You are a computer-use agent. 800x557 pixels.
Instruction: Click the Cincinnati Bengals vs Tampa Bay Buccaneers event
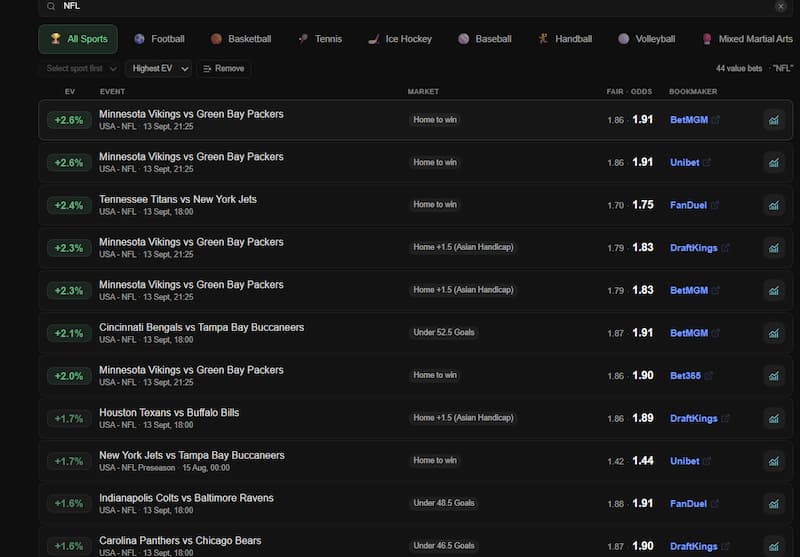coord(202,327)
